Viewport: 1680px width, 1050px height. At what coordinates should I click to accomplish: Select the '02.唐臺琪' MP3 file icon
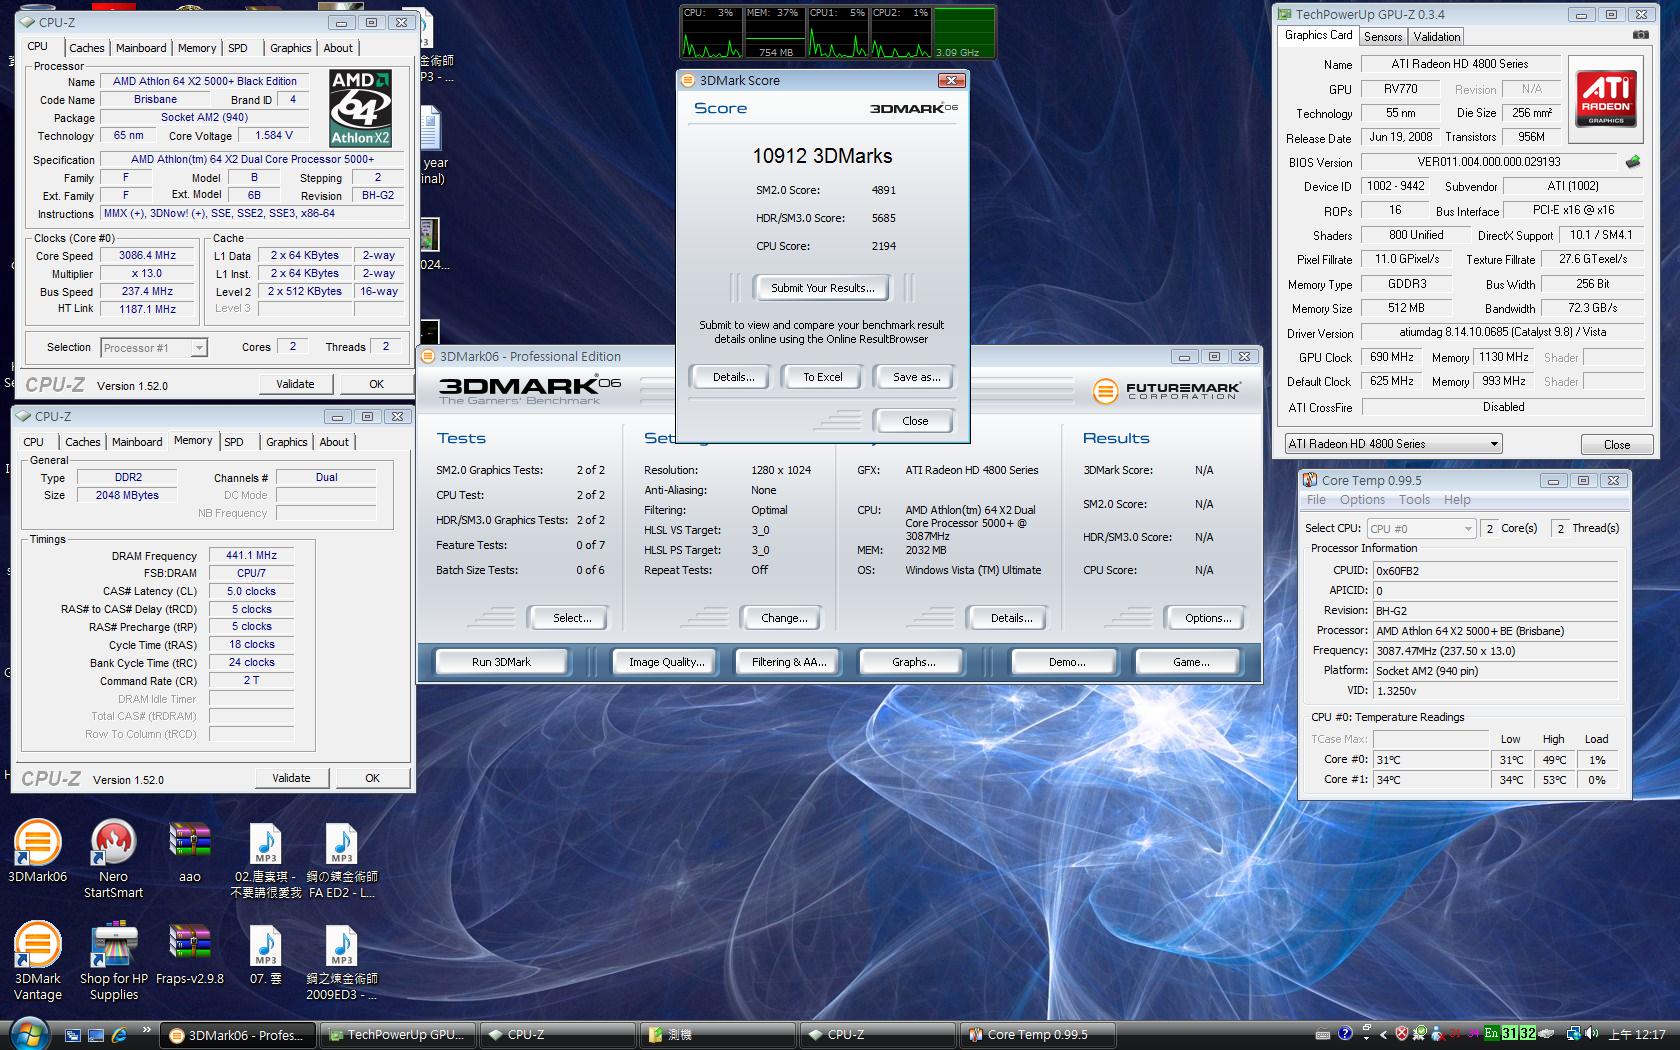266,860
